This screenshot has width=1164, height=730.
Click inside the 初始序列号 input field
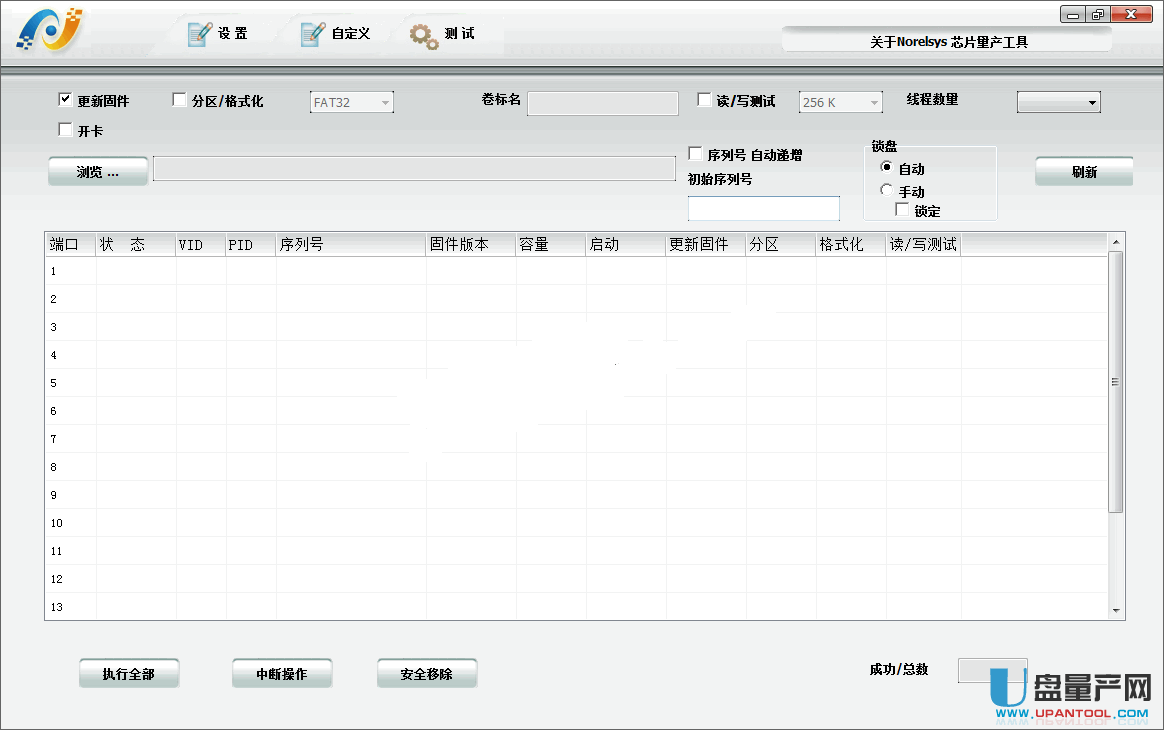[763, 208]
